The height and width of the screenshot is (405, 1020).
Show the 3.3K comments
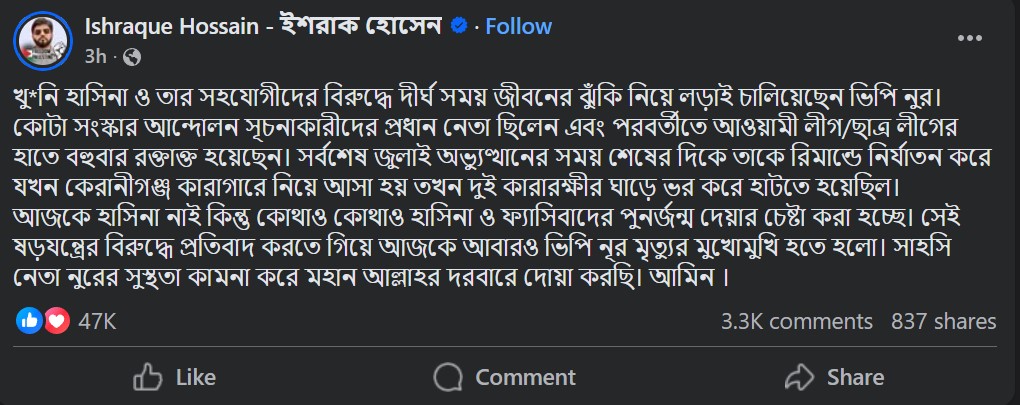click(x=797, y=322)
